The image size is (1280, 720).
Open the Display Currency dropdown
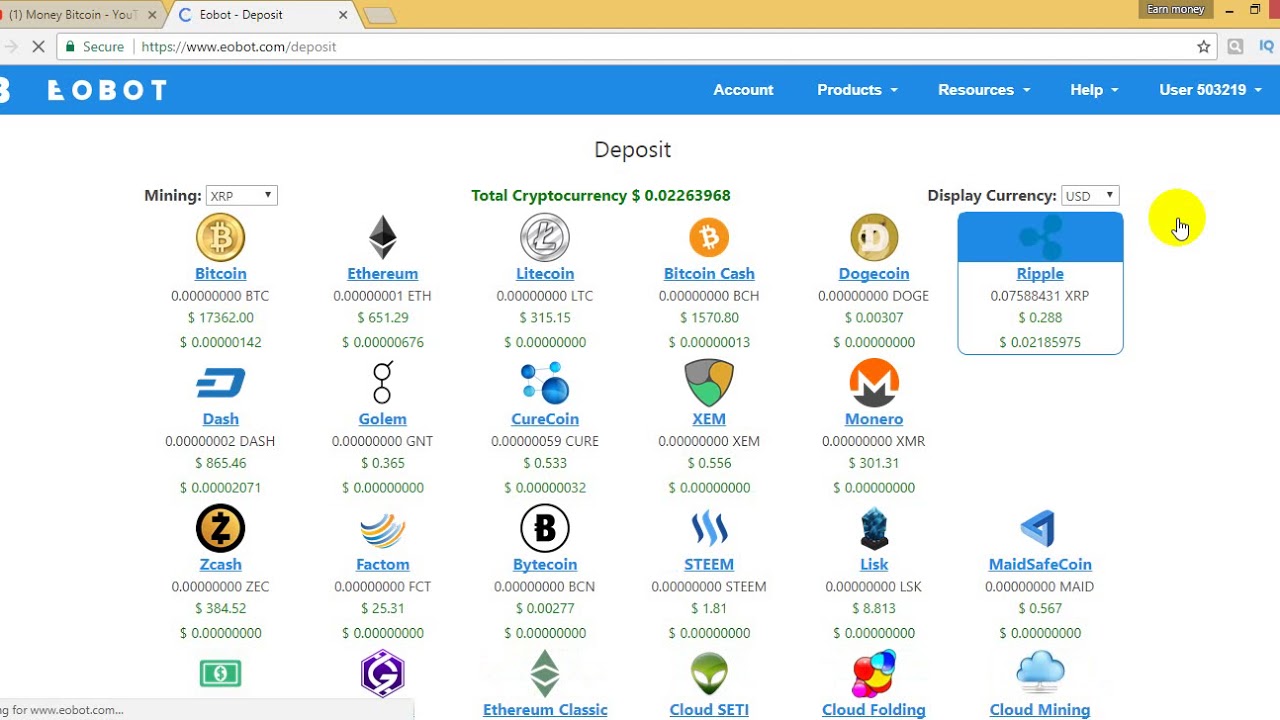(x=1090, y=196)
